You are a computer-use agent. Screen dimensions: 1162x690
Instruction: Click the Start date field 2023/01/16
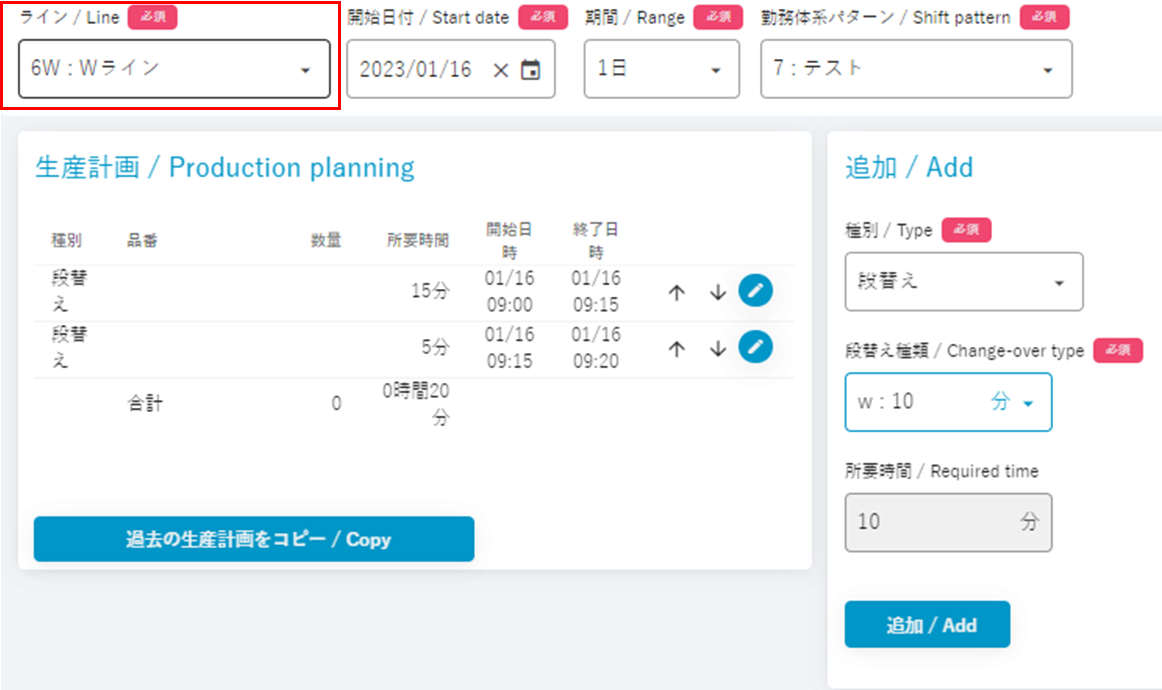(x=416, y=69)
